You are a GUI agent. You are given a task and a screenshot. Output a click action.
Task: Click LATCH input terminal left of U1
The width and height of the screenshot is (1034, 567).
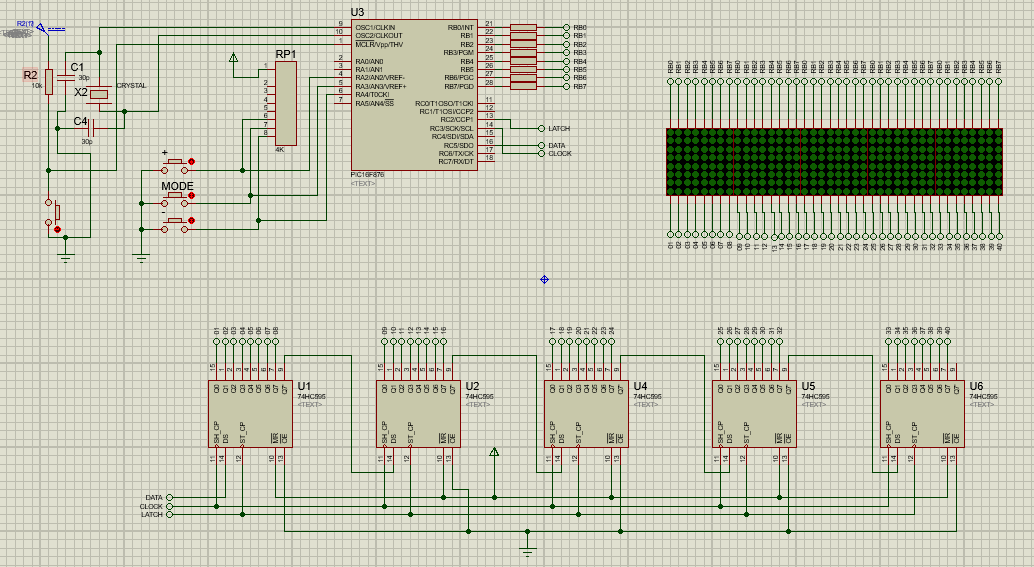click(169, 515)
